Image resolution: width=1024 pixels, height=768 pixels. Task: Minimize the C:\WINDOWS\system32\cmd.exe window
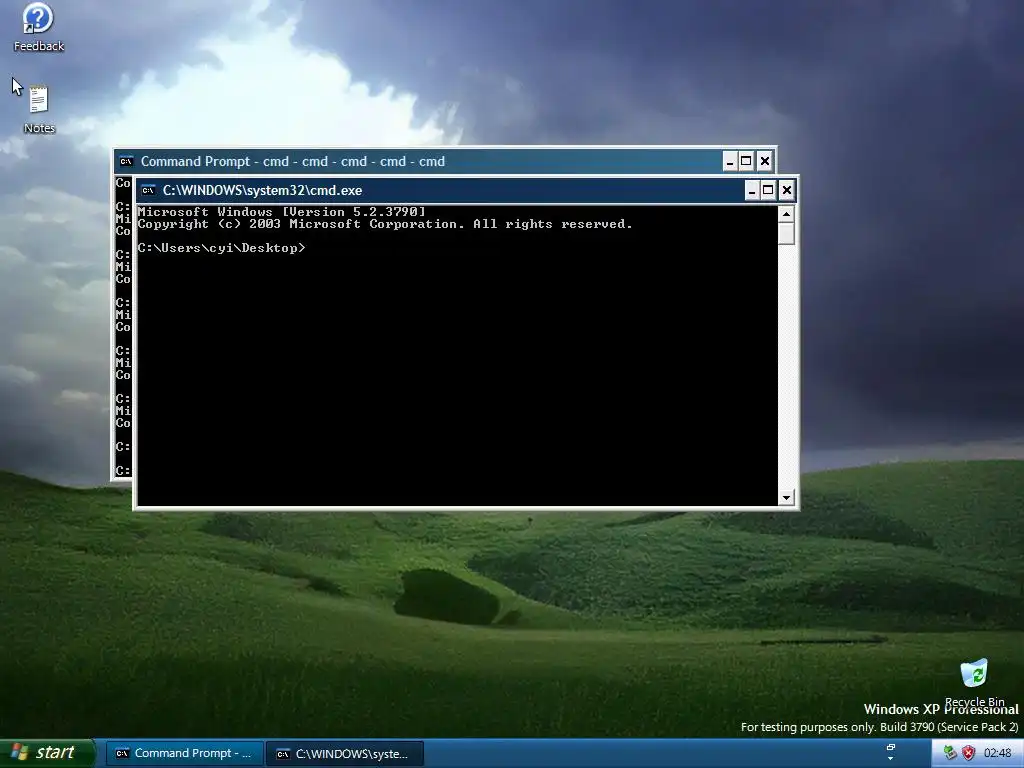[752, 190]
